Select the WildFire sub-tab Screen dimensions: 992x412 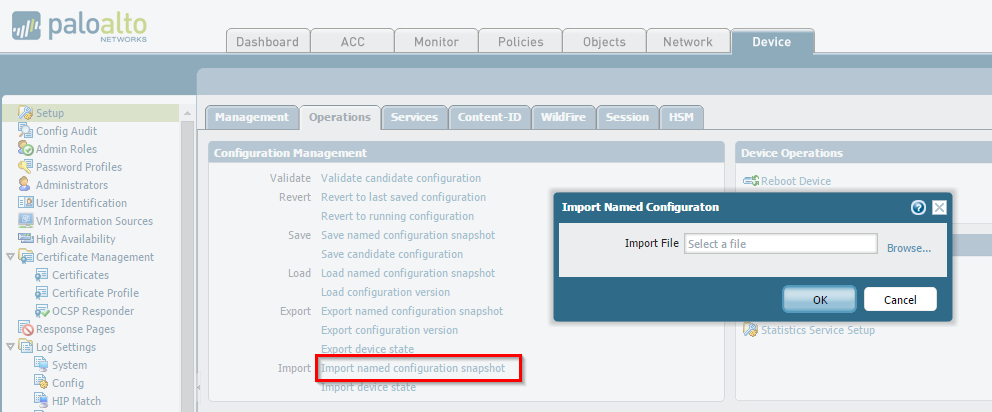click(x=563, y=117)
